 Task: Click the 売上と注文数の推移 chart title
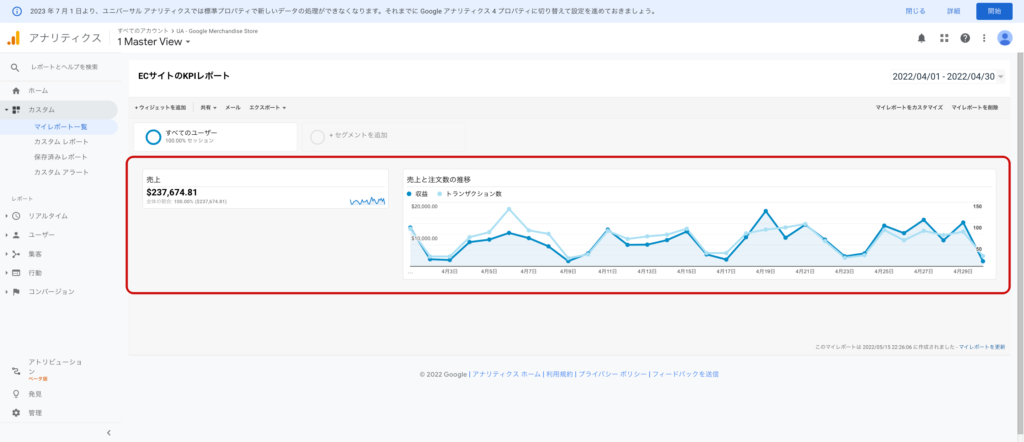[439, 179]
